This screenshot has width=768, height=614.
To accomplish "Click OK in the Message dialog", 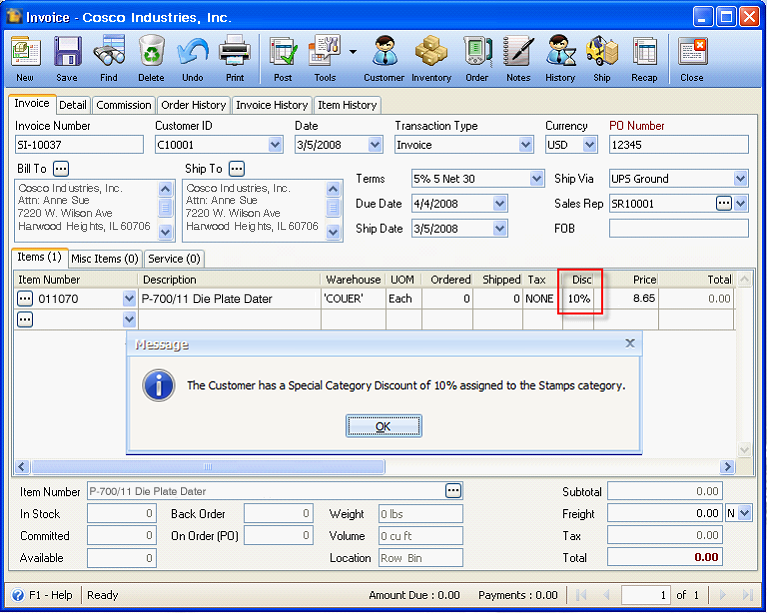I will point(384,426).
